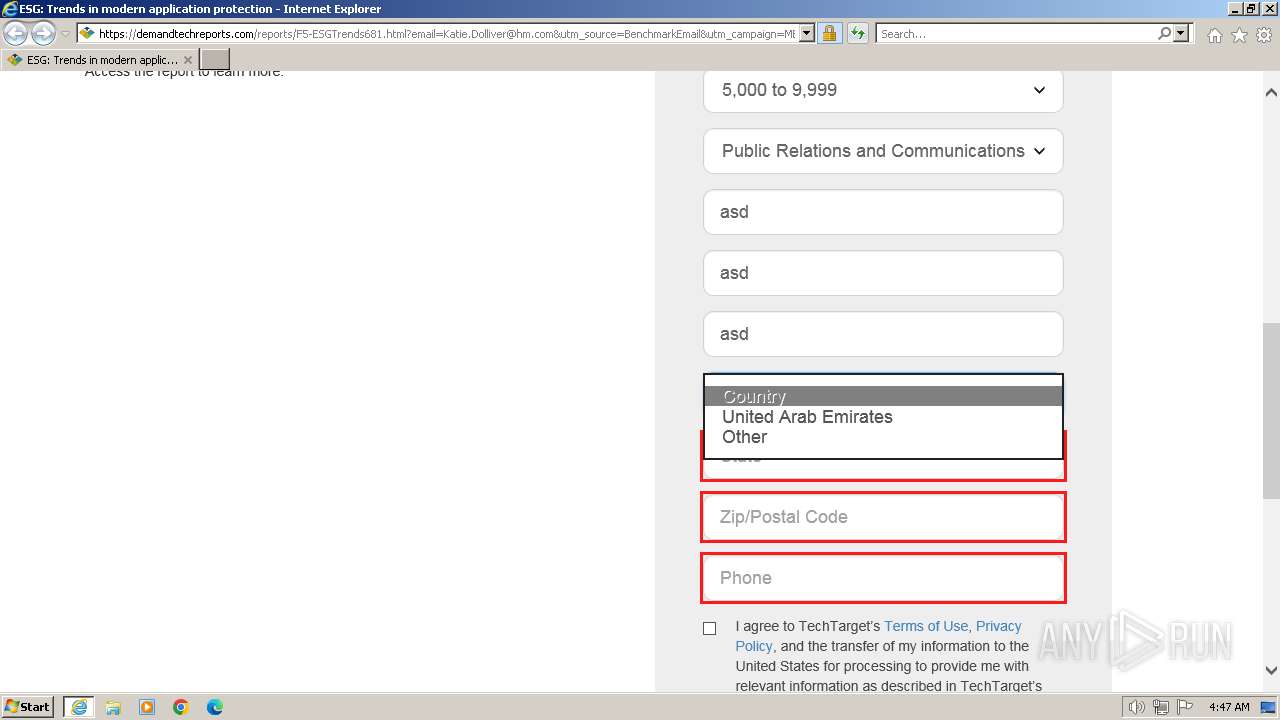Click the first asd text field
The image size is (1280, 720).
(x=883, y=212)
